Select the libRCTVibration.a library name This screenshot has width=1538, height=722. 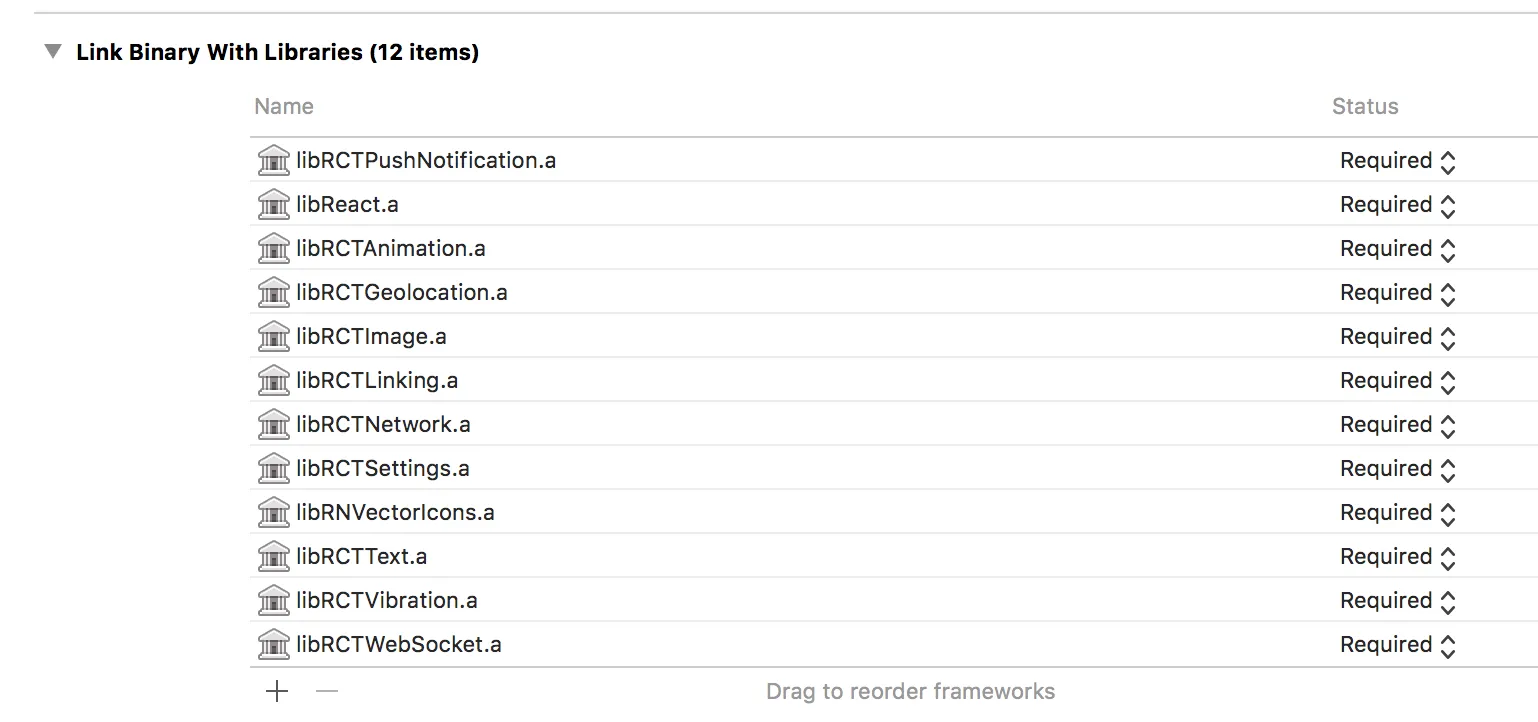coord(387,601)
